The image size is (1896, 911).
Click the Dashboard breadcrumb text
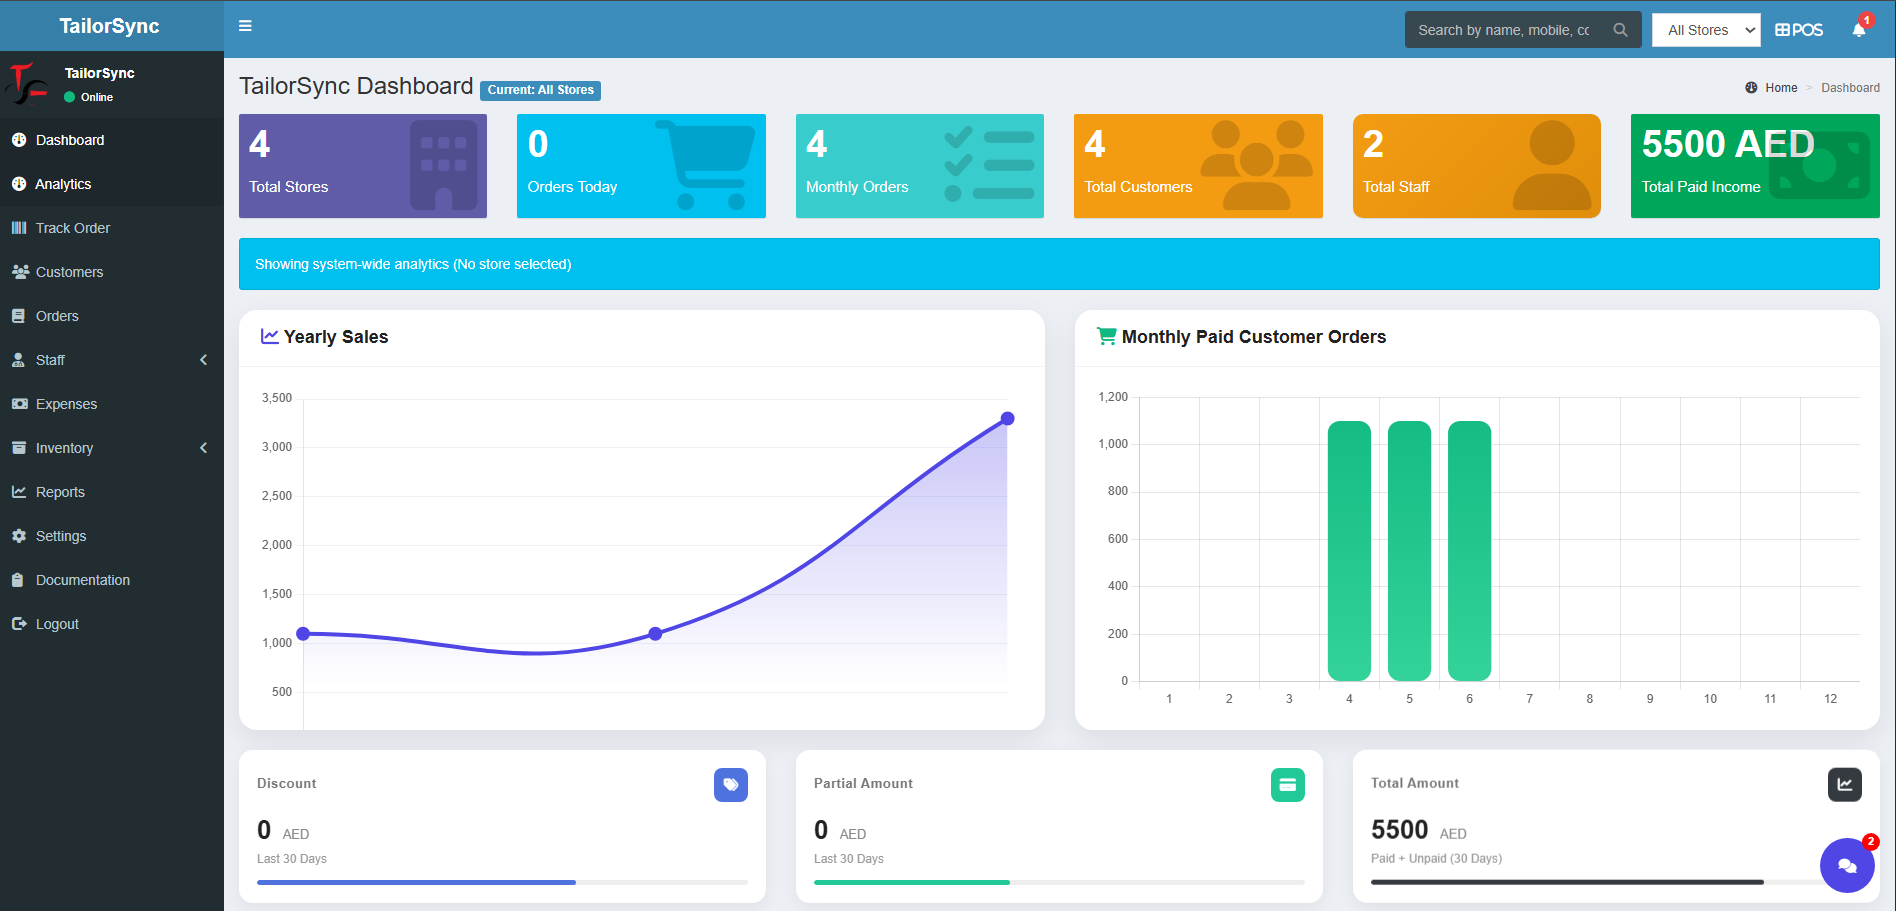(1850, 88)
